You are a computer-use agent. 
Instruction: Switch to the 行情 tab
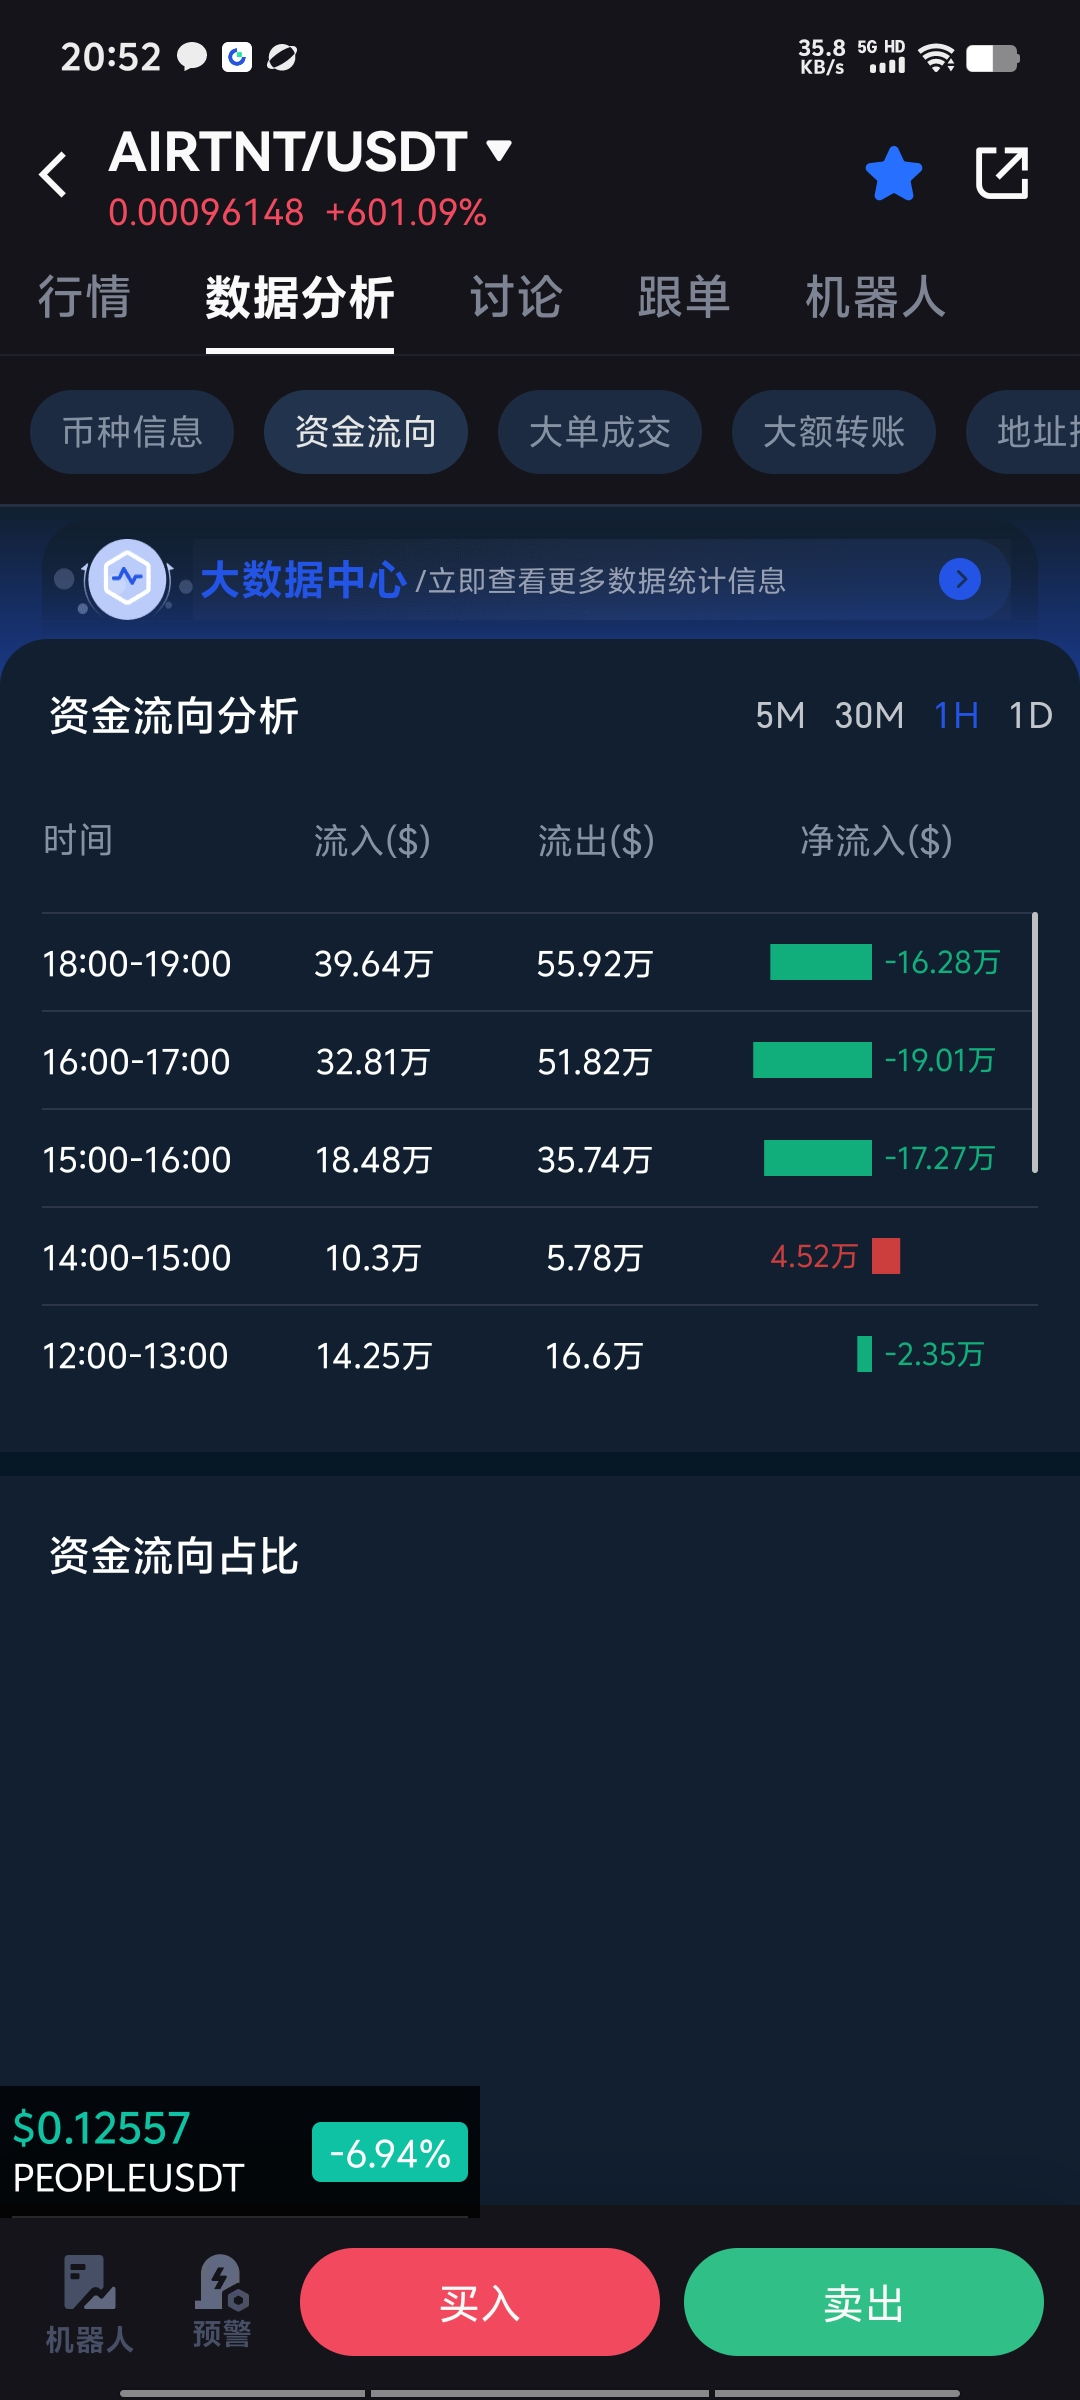(x=84, y=298)
